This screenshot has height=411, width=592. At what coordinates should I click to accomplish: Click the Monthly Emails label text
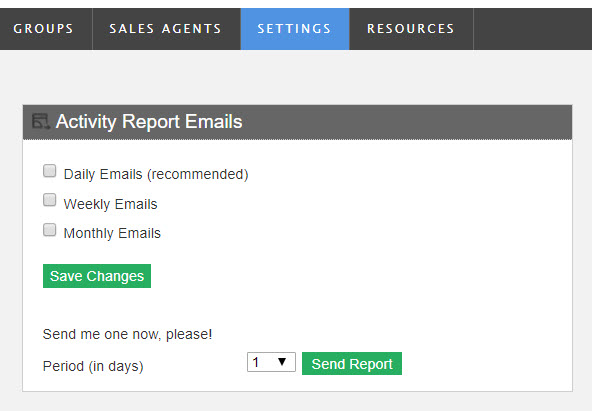(x=112, y=233)
